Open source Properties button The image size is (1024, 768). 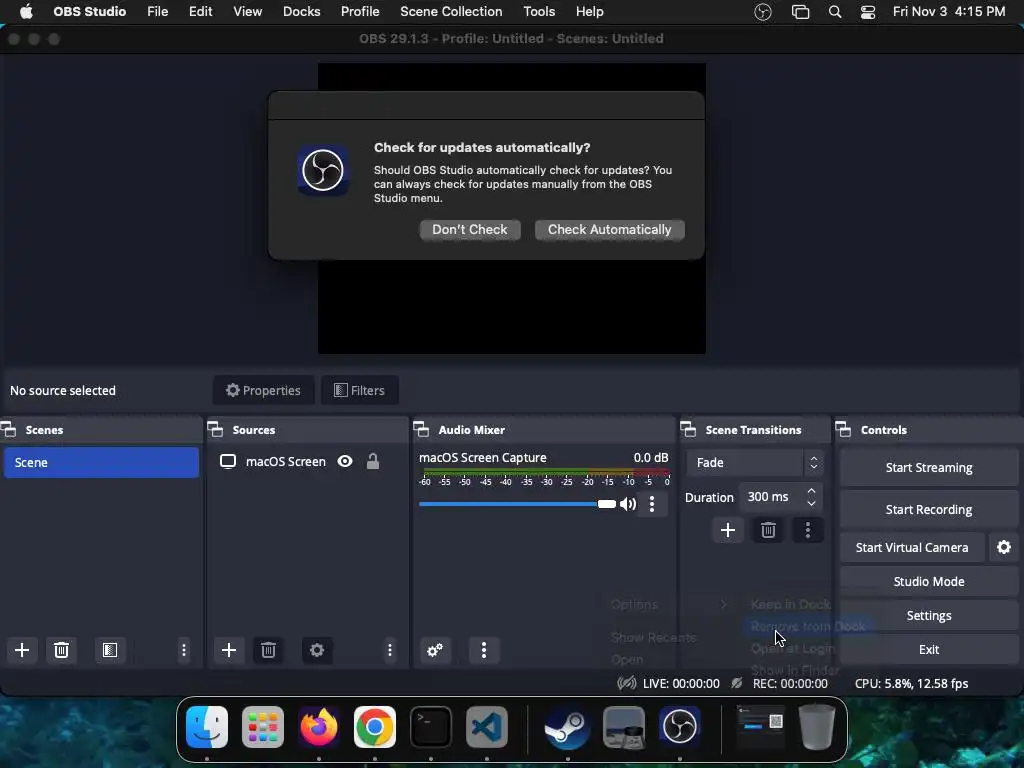(x=263, y=391)
